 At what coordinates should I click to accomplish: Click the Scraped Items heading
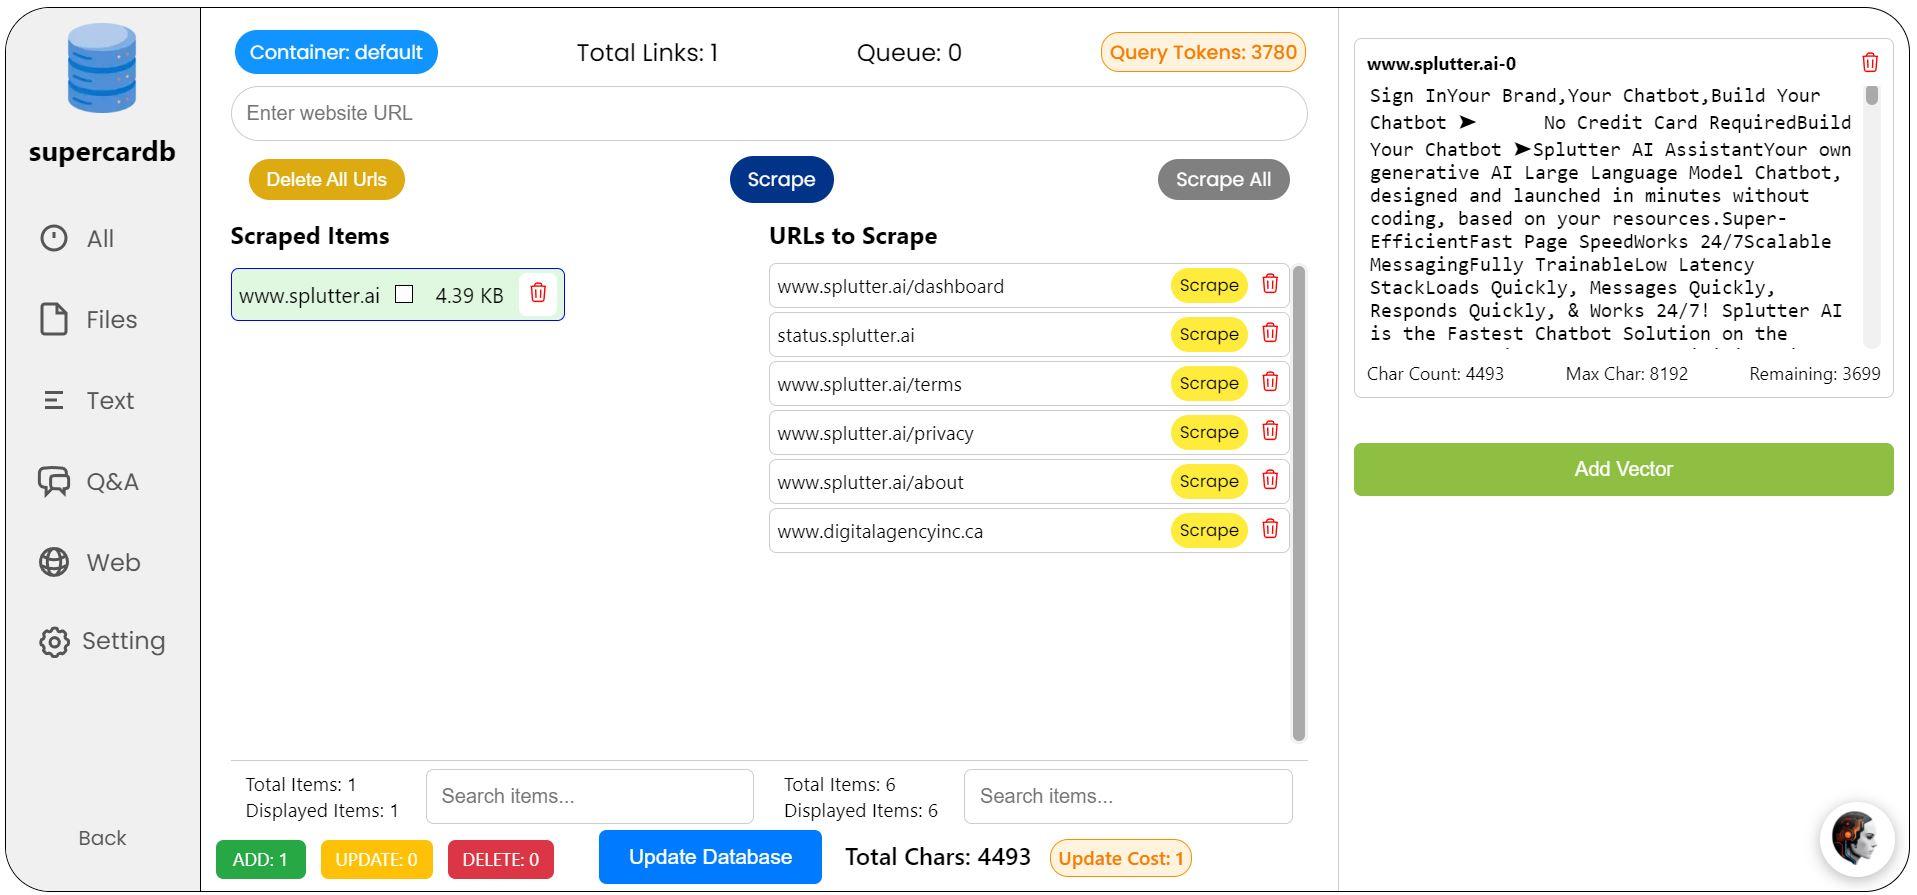tap(310, 236)
